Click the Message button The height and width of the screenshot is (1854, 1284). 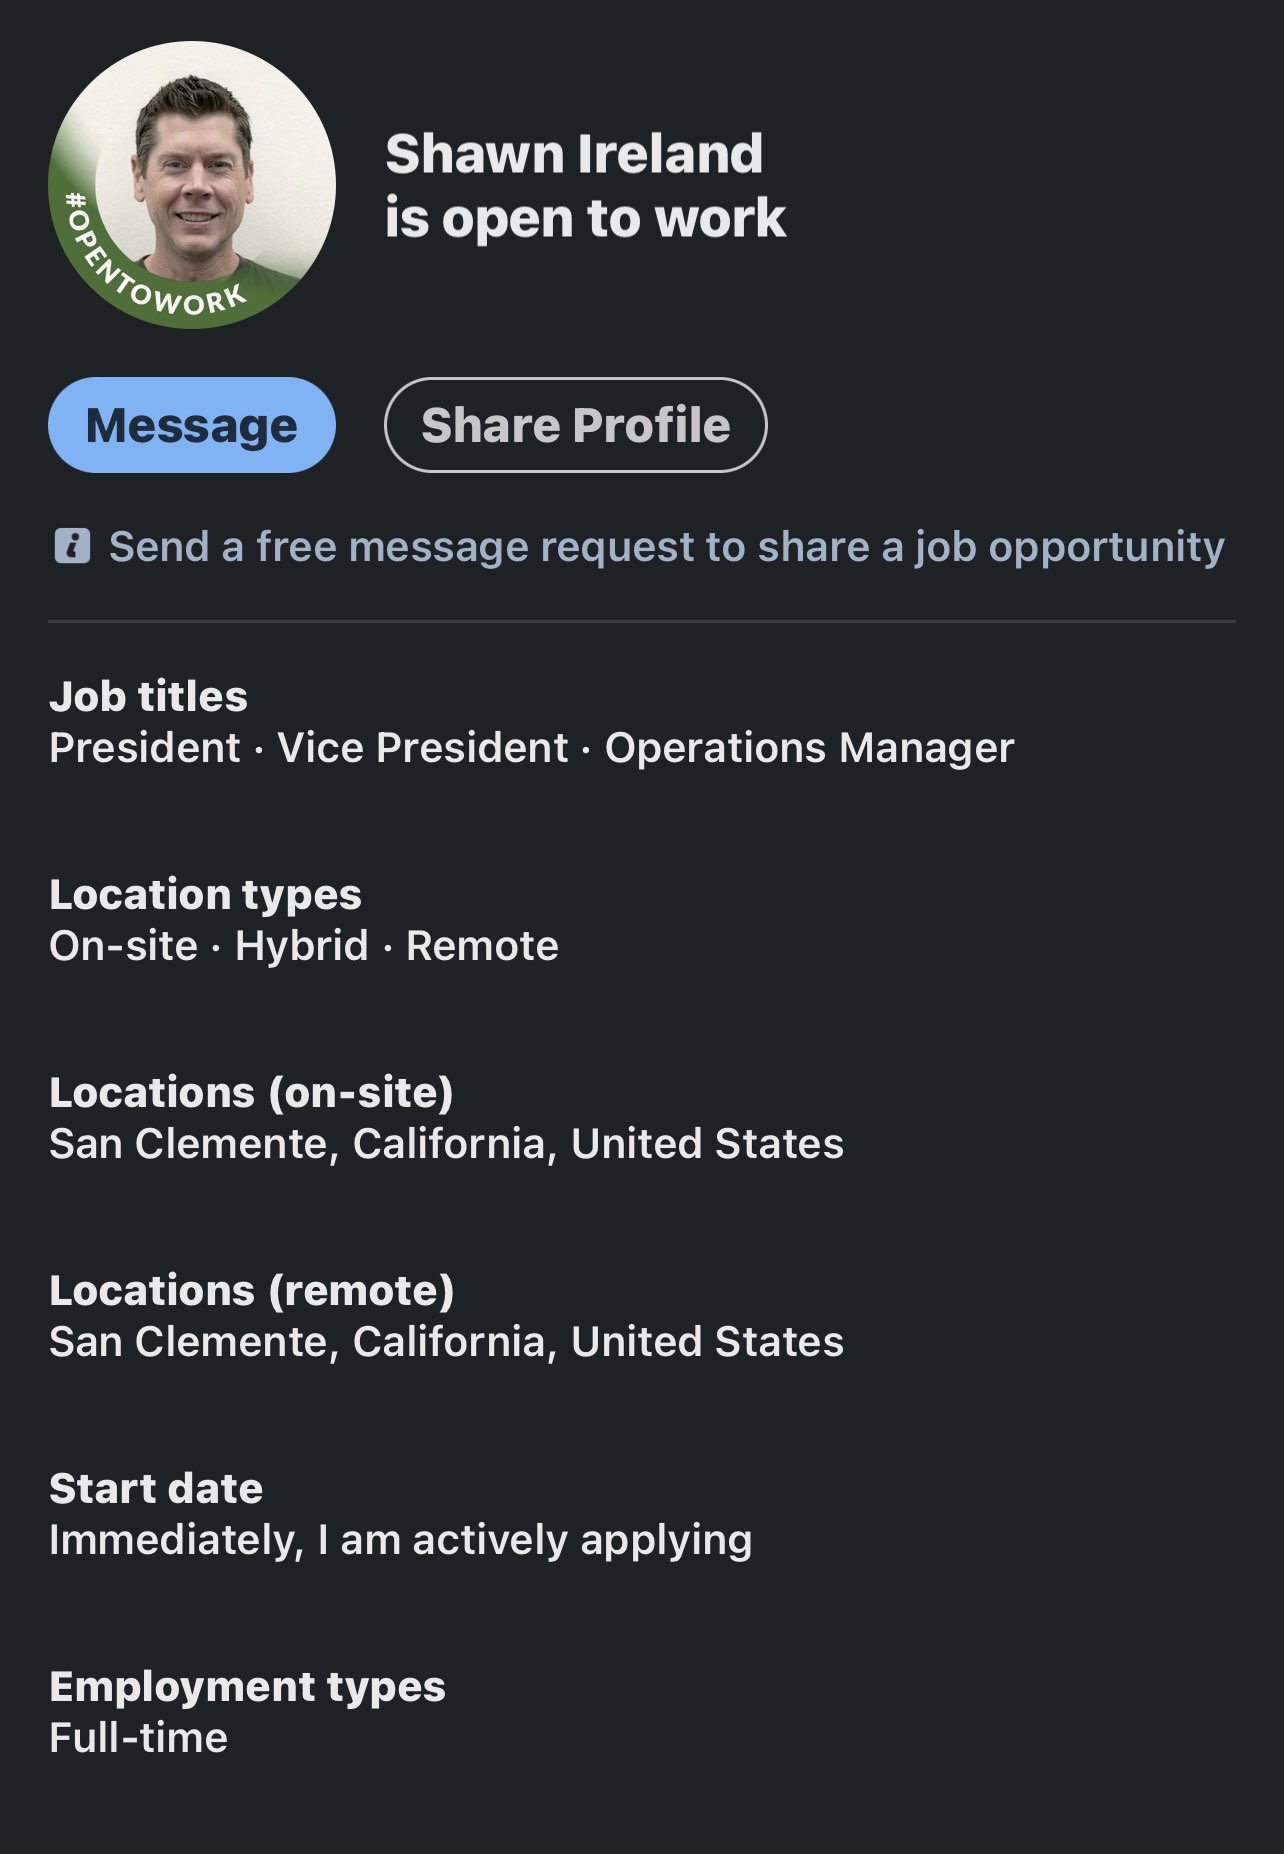192,425
